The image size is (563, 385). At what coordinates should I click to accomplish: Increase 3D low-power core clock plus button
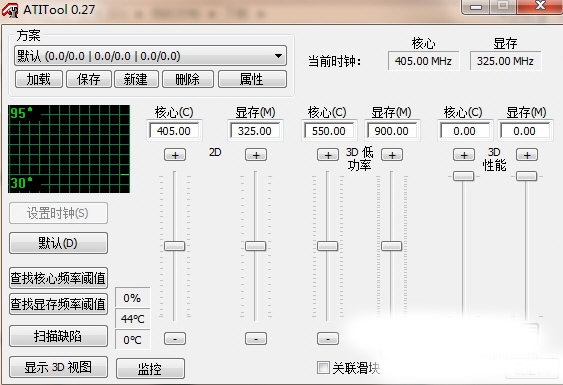click(x=328, y=155)
